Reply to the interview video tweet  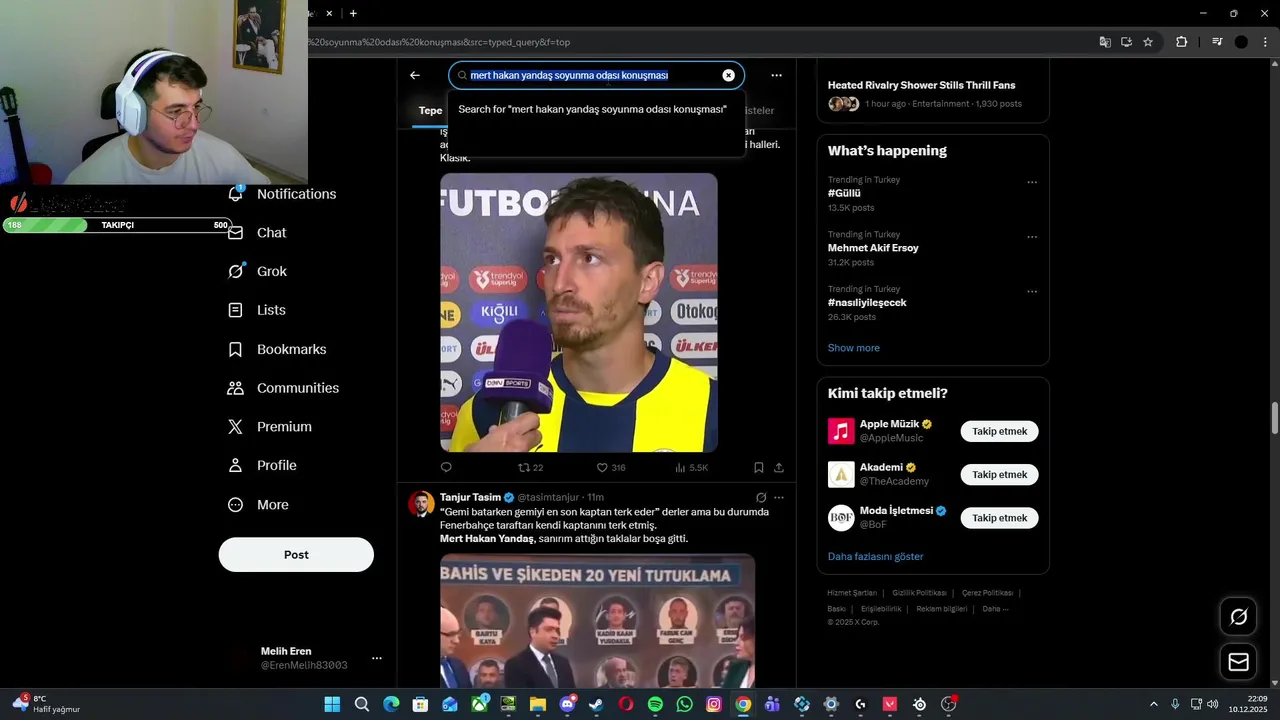tap(446, 467)
